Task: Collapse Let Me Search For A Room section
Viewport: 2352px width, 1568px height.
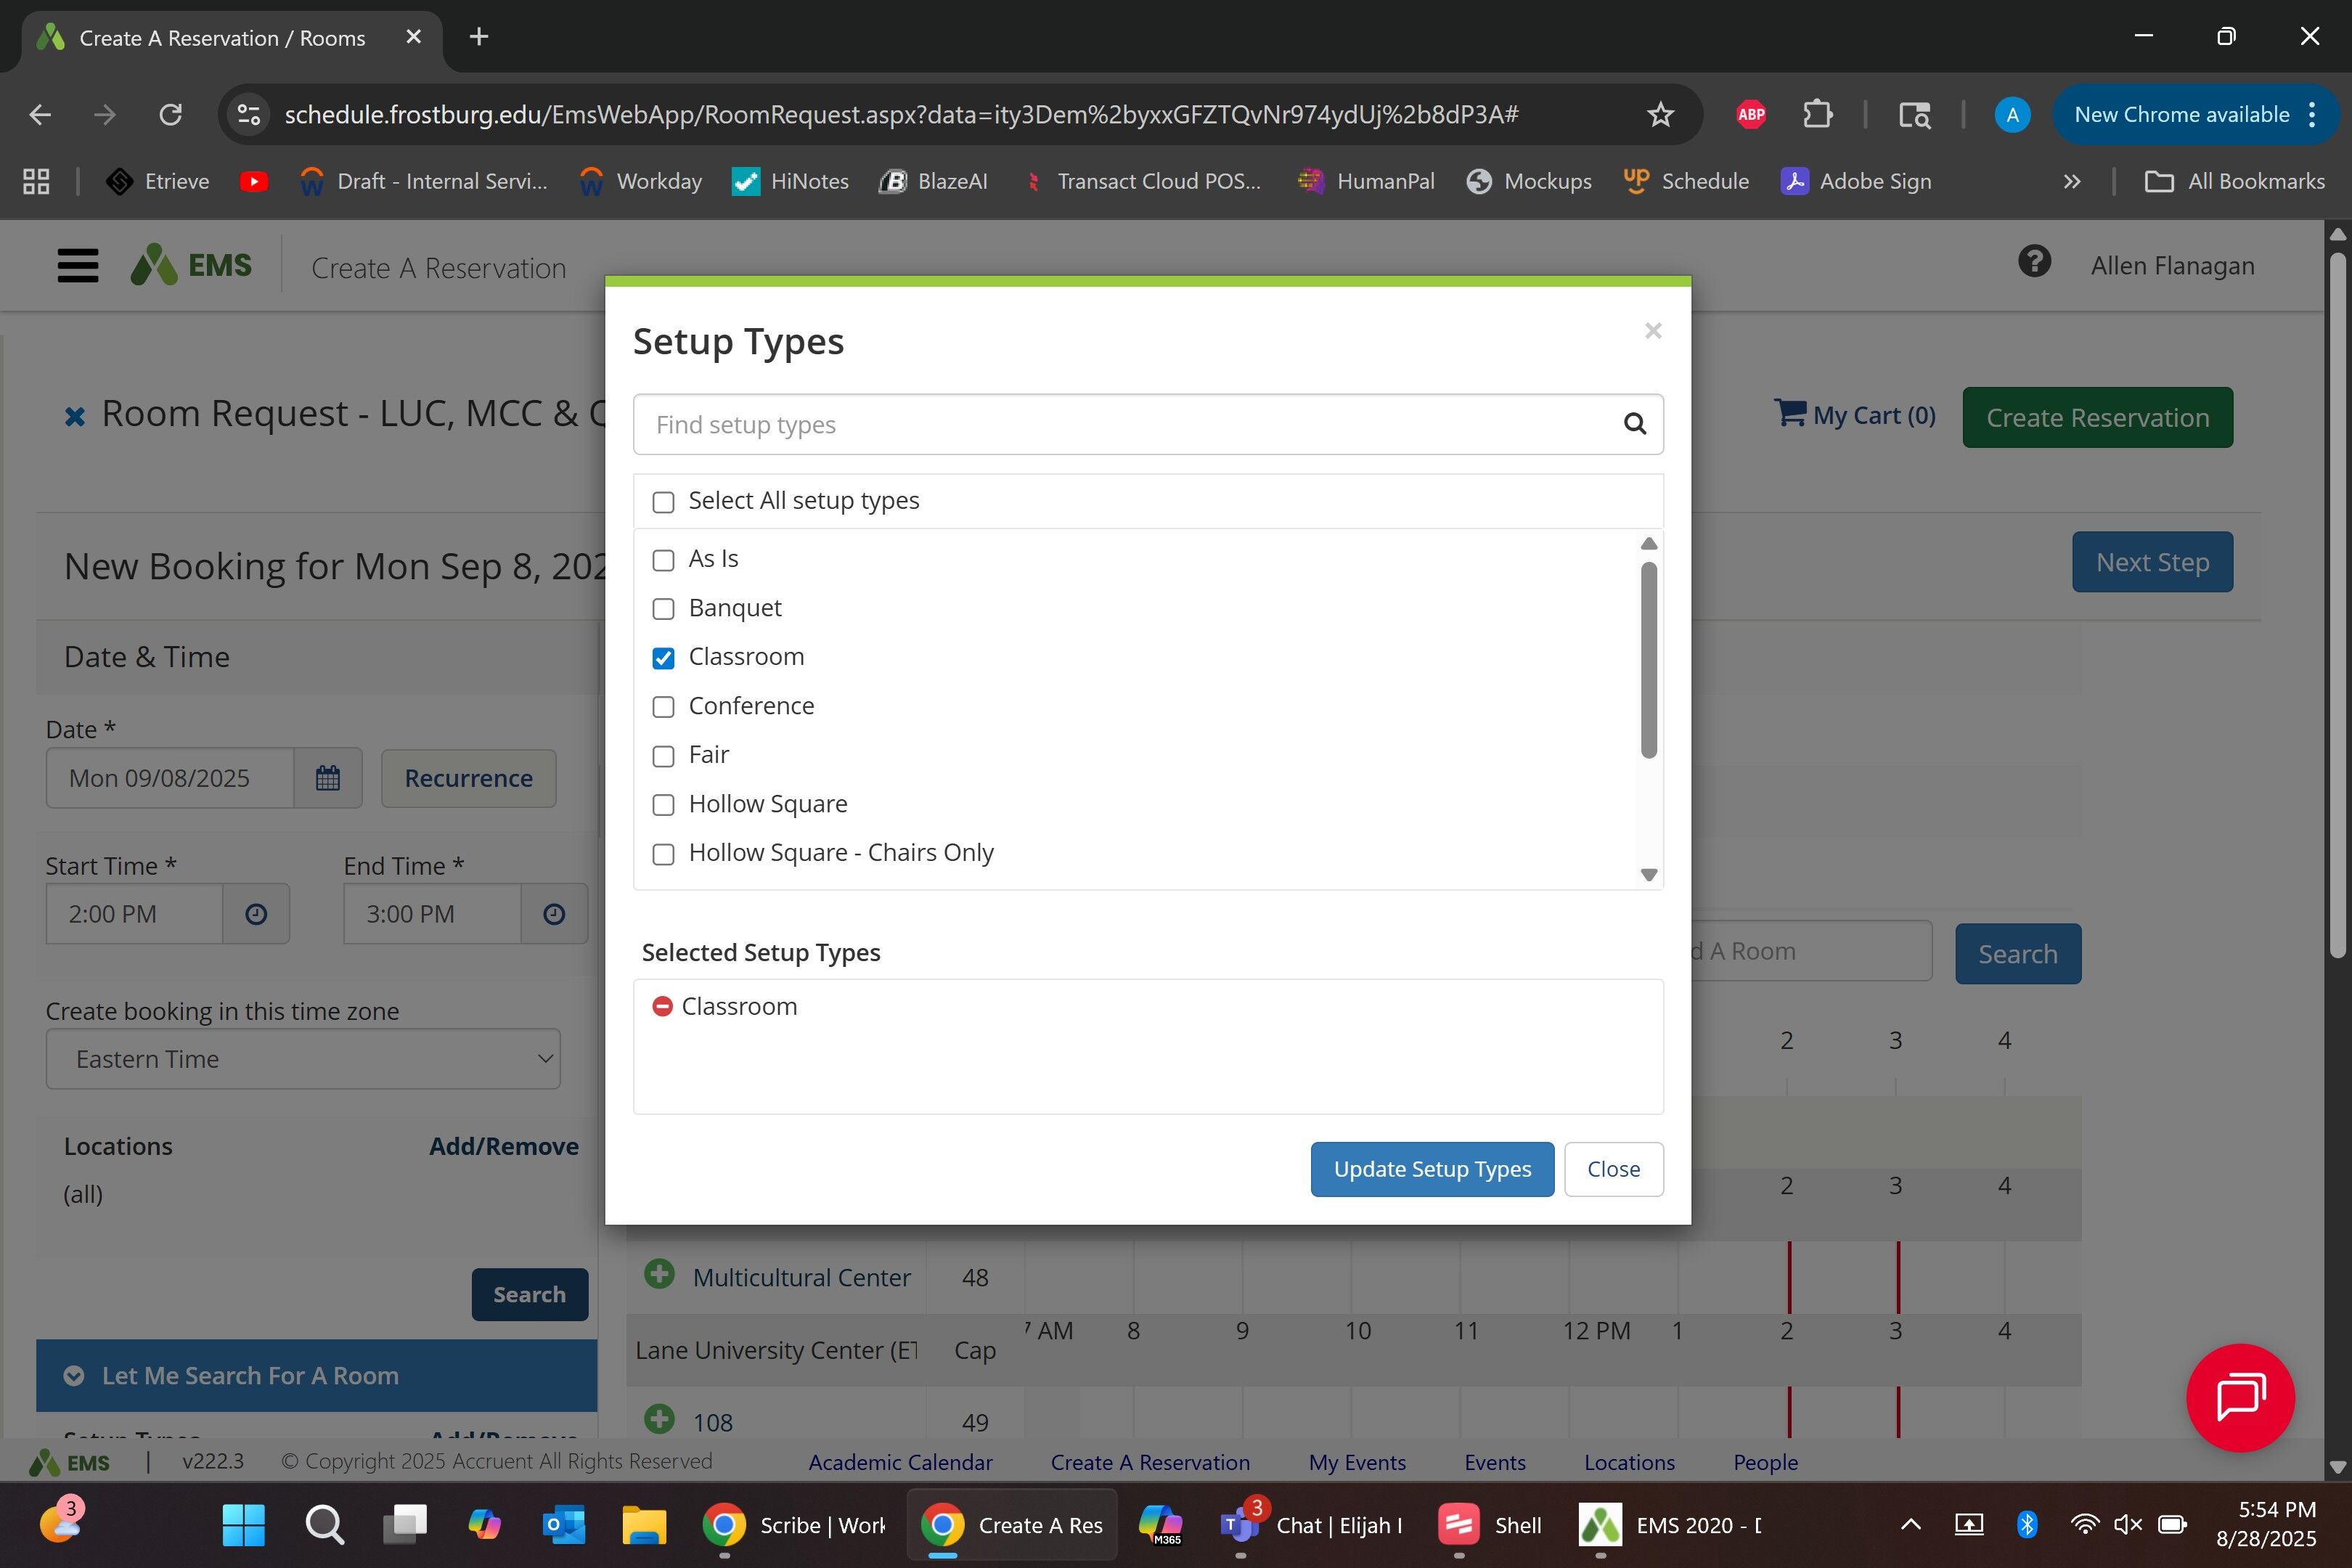Action: pos(74,1376)
